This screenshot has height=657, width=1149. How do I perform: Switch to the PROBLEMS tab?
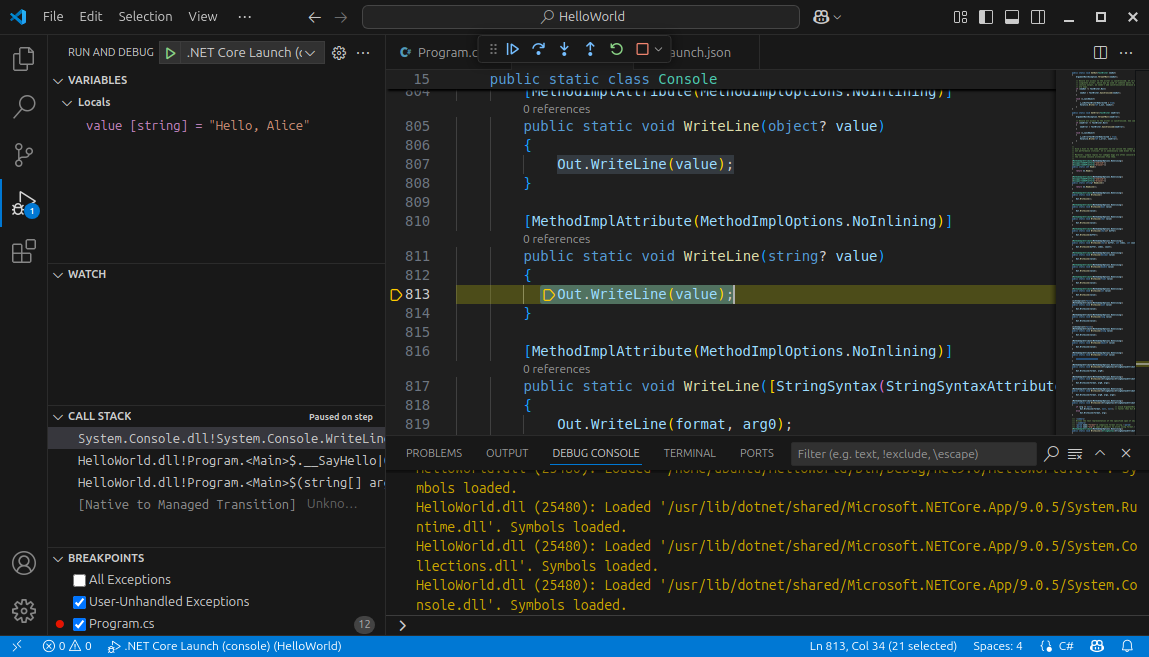(x=434, y=453)
